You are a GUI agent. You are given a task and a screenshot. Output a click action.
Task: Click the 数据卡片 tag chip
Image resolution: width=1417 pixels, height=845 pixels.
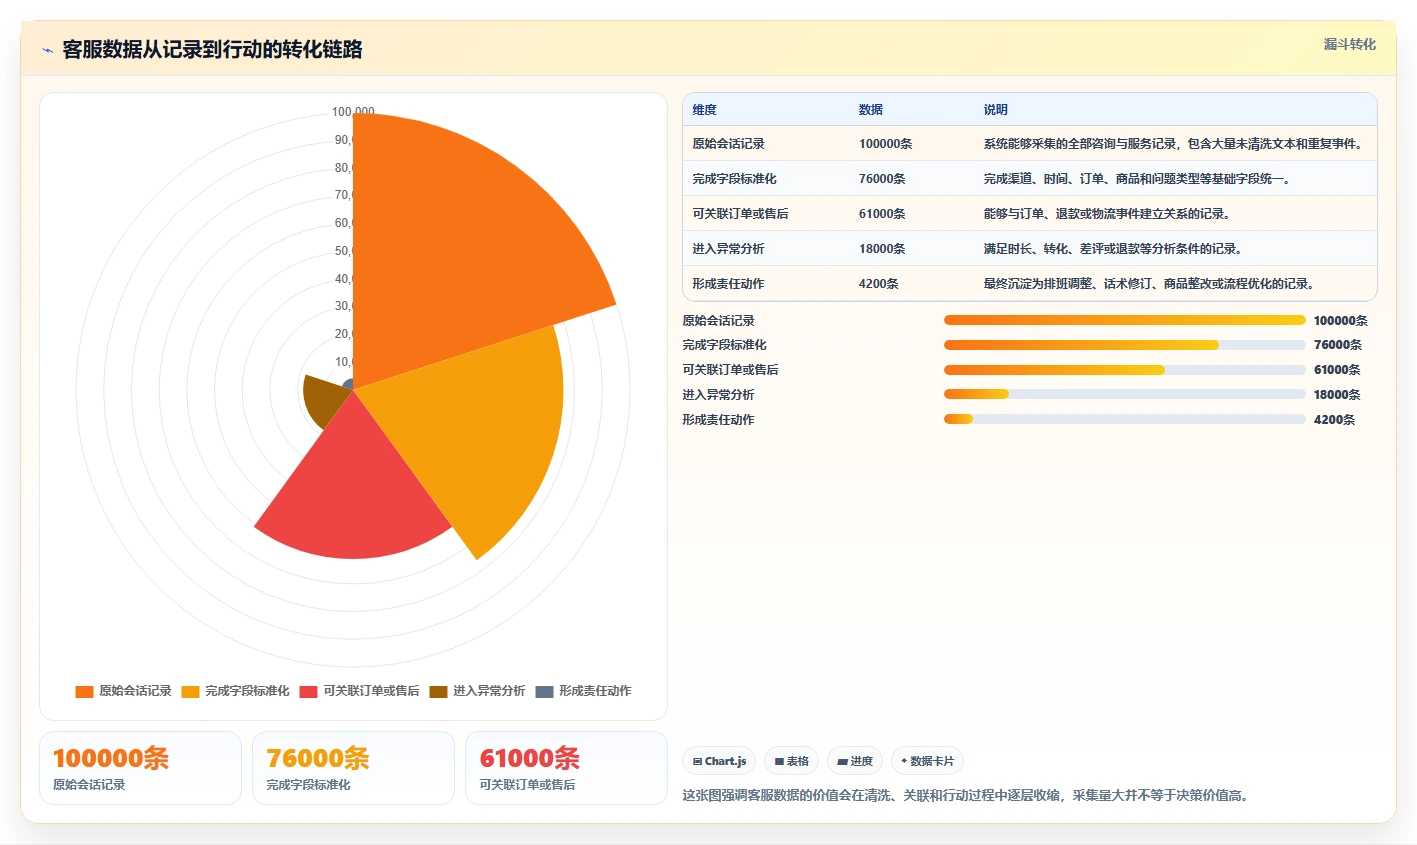tap(927, 761)
